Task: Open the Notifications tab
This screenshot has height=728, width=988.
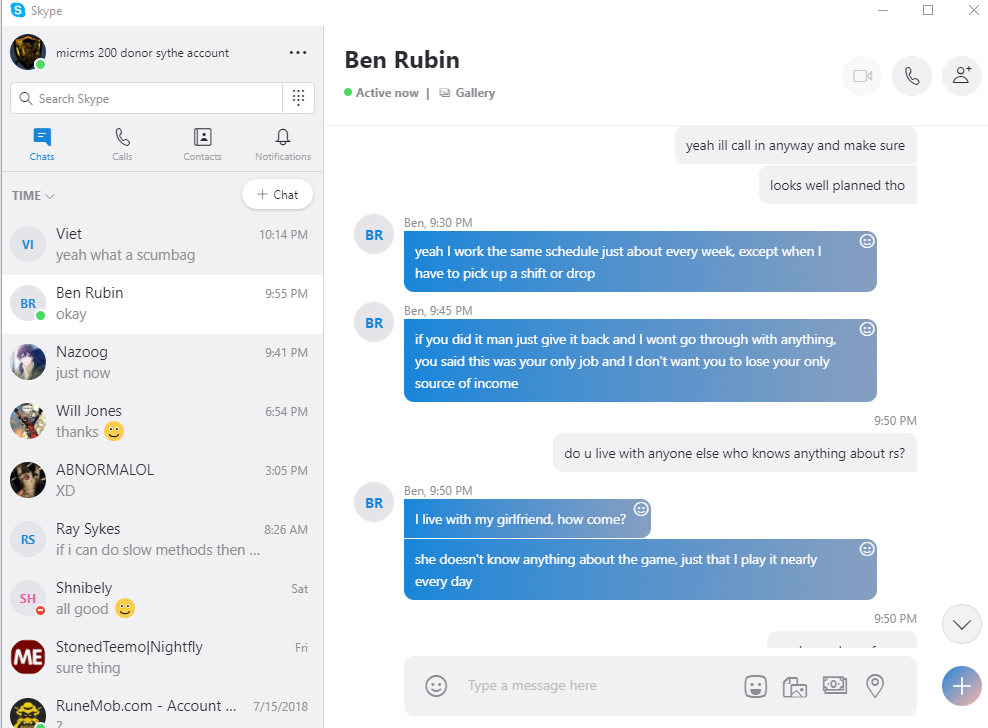Action: pyautogui.click(x=283, y=144)
